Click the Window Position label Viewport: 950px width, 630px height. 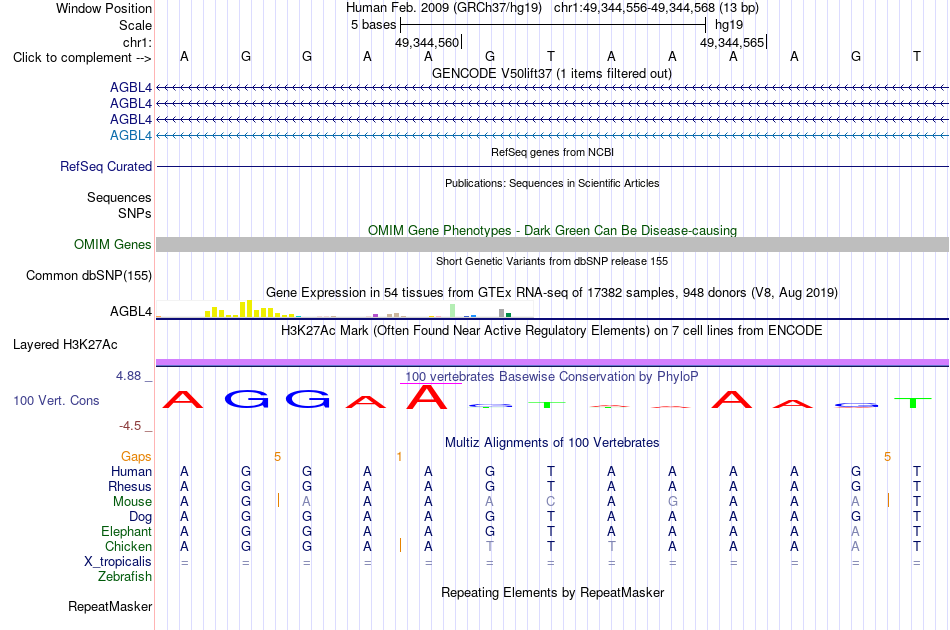tap(104, 8)
